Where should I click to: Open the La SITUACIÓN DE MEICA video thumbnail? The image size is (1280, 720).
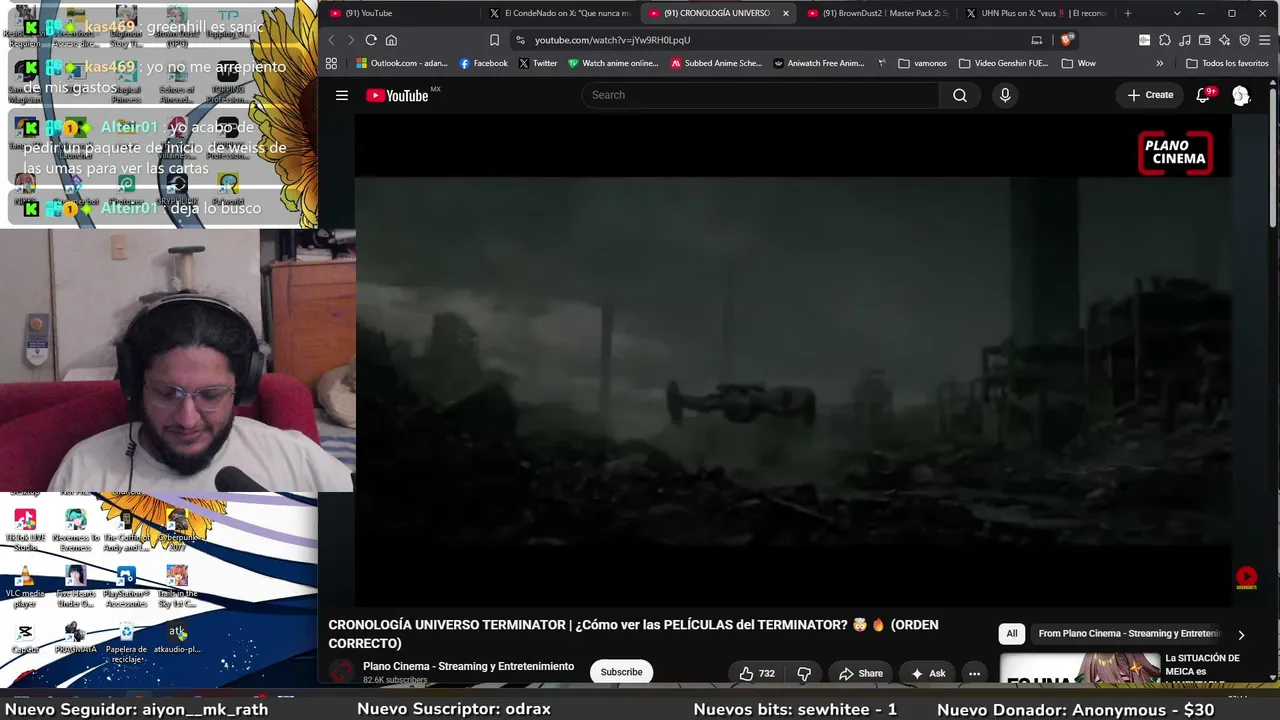(1080, 669)
